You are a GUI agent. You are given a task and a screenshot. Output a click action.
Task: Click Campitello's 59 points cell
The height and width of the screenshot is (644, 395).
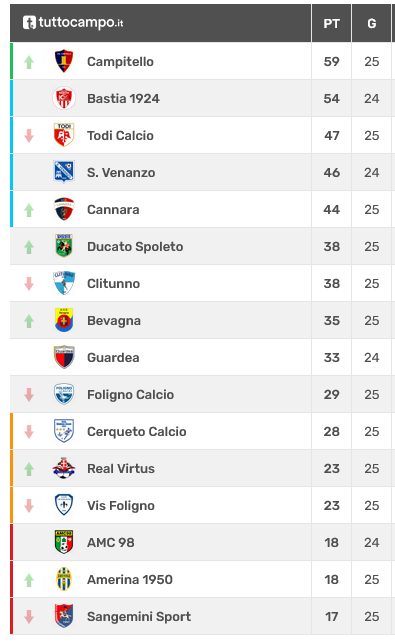(331, 61)
